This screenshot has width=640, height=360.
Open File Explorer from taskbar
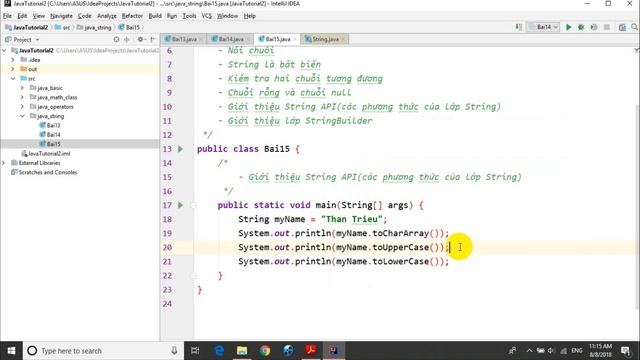coord(242,351)
